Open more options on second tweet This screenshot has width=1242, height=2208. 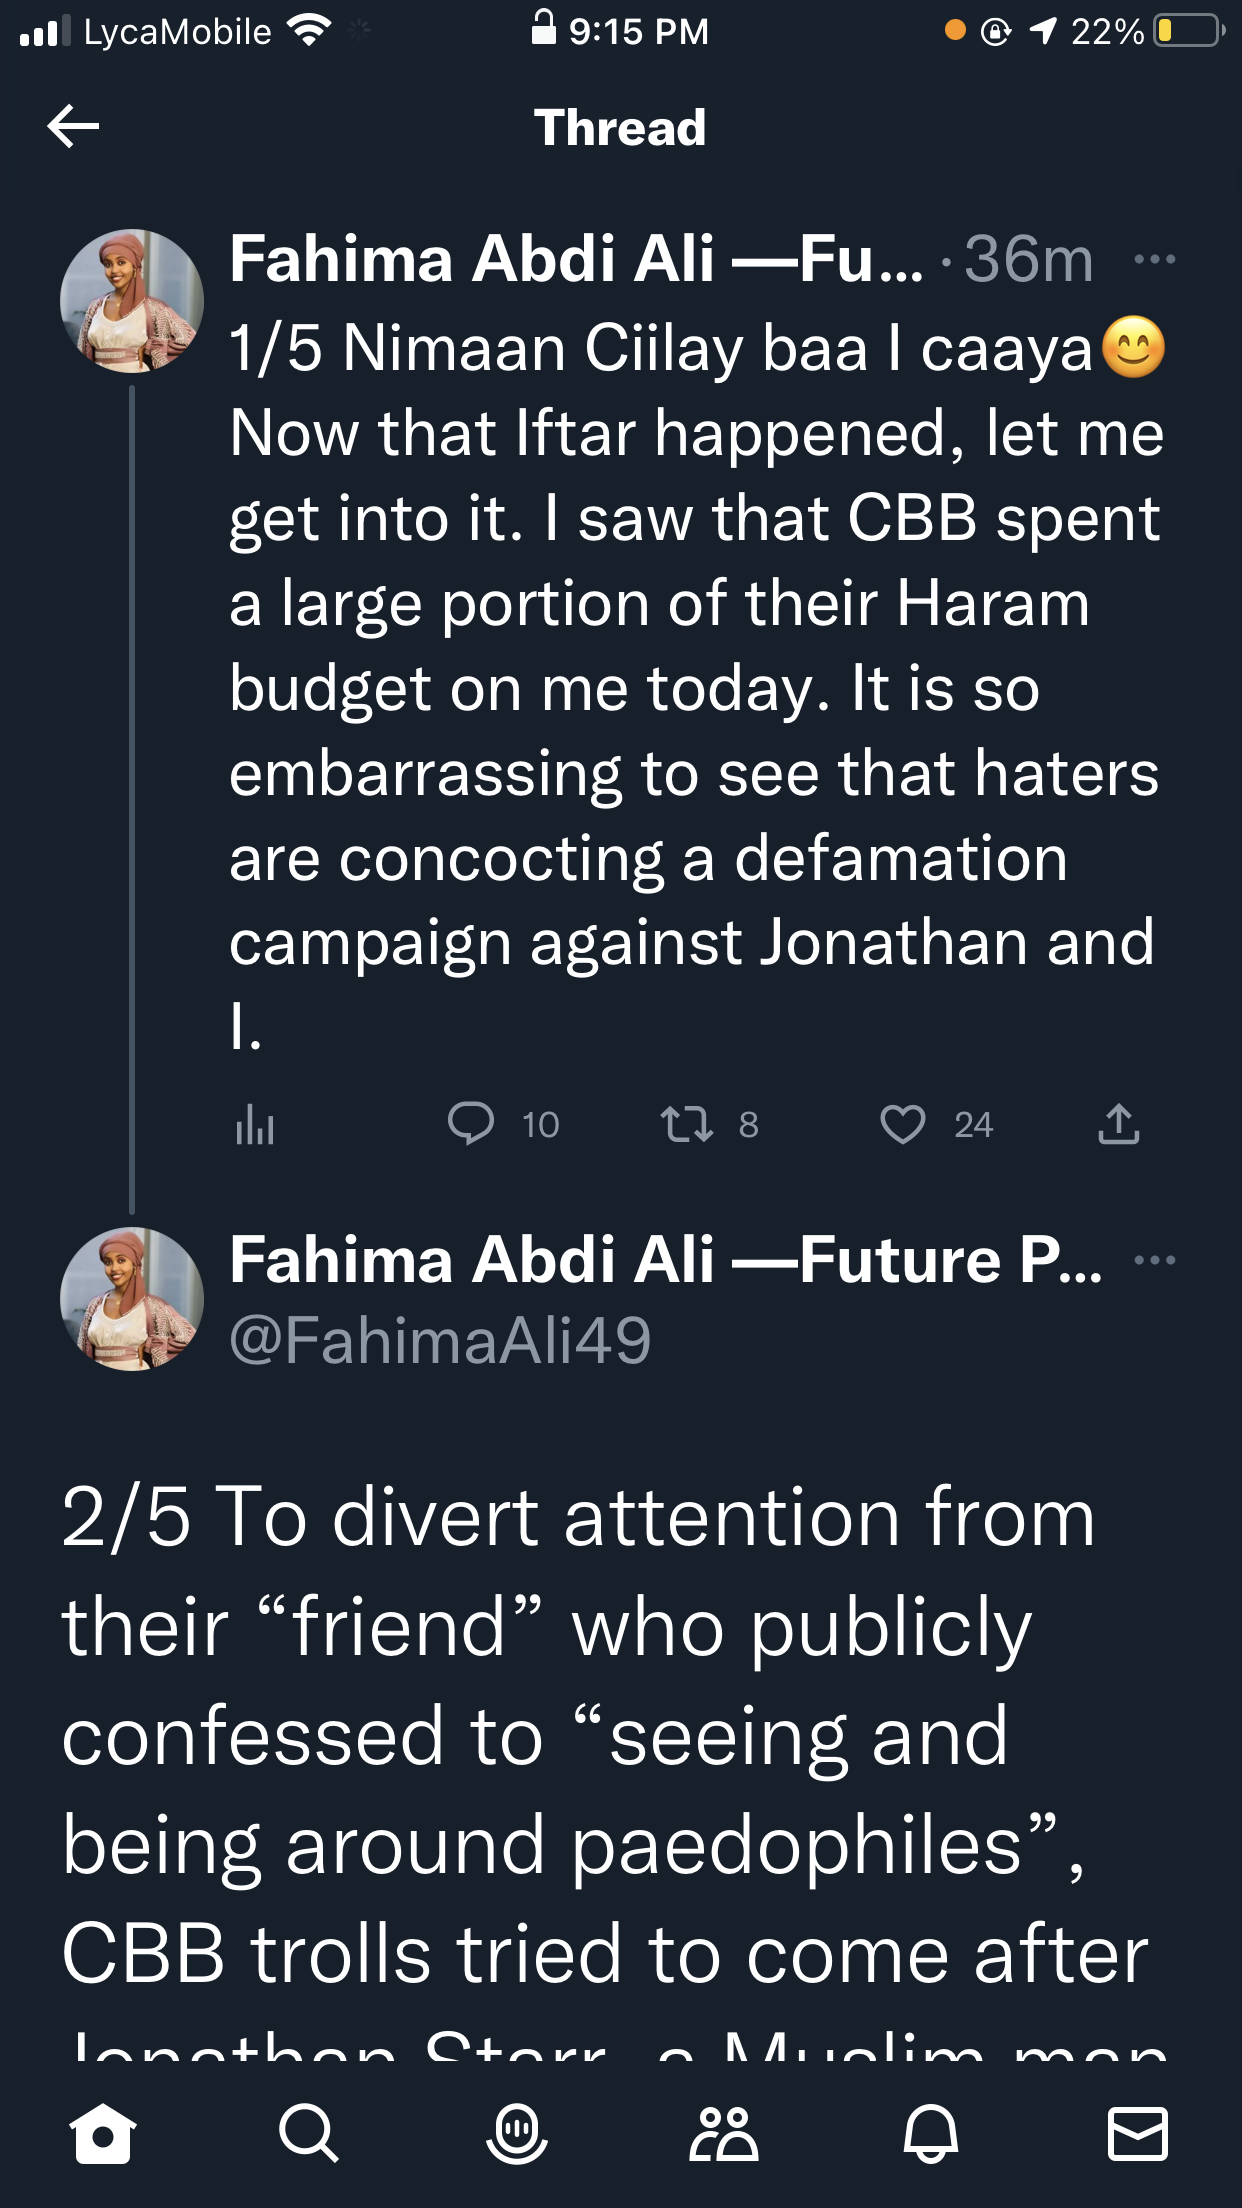[1154, 1260]
